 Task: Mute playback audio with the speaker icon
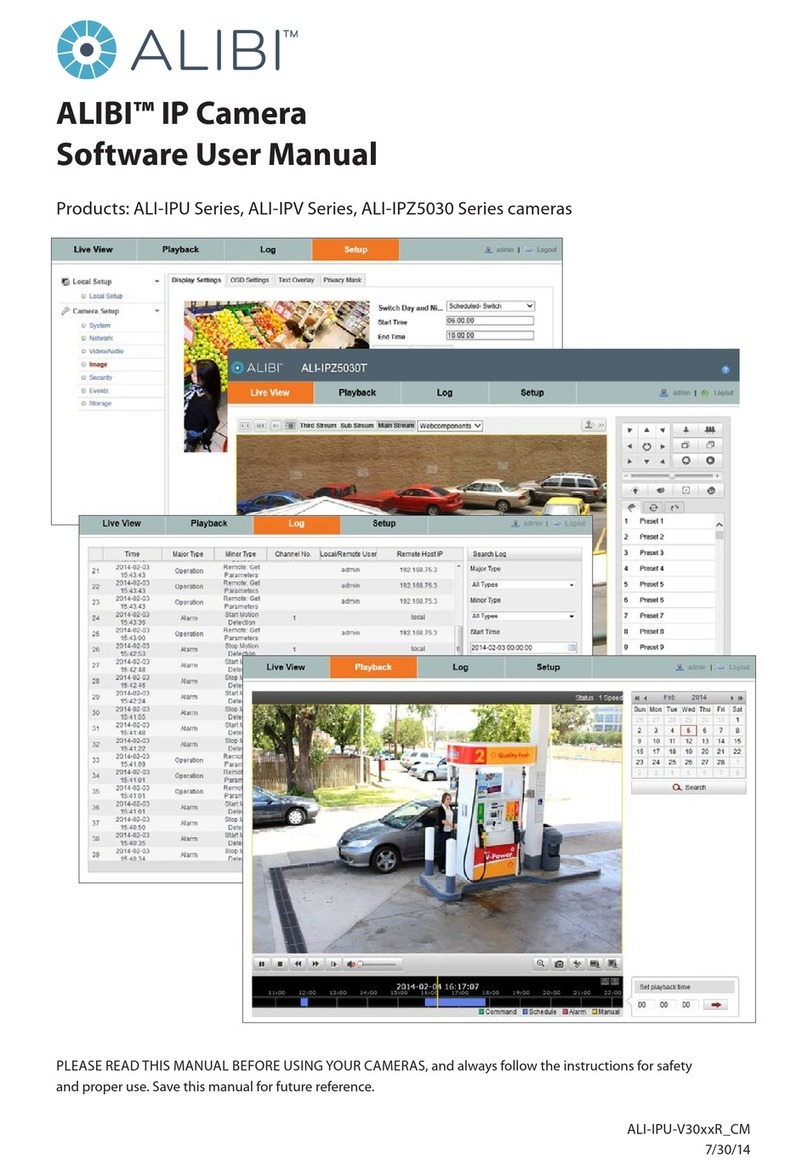[351, 964]
